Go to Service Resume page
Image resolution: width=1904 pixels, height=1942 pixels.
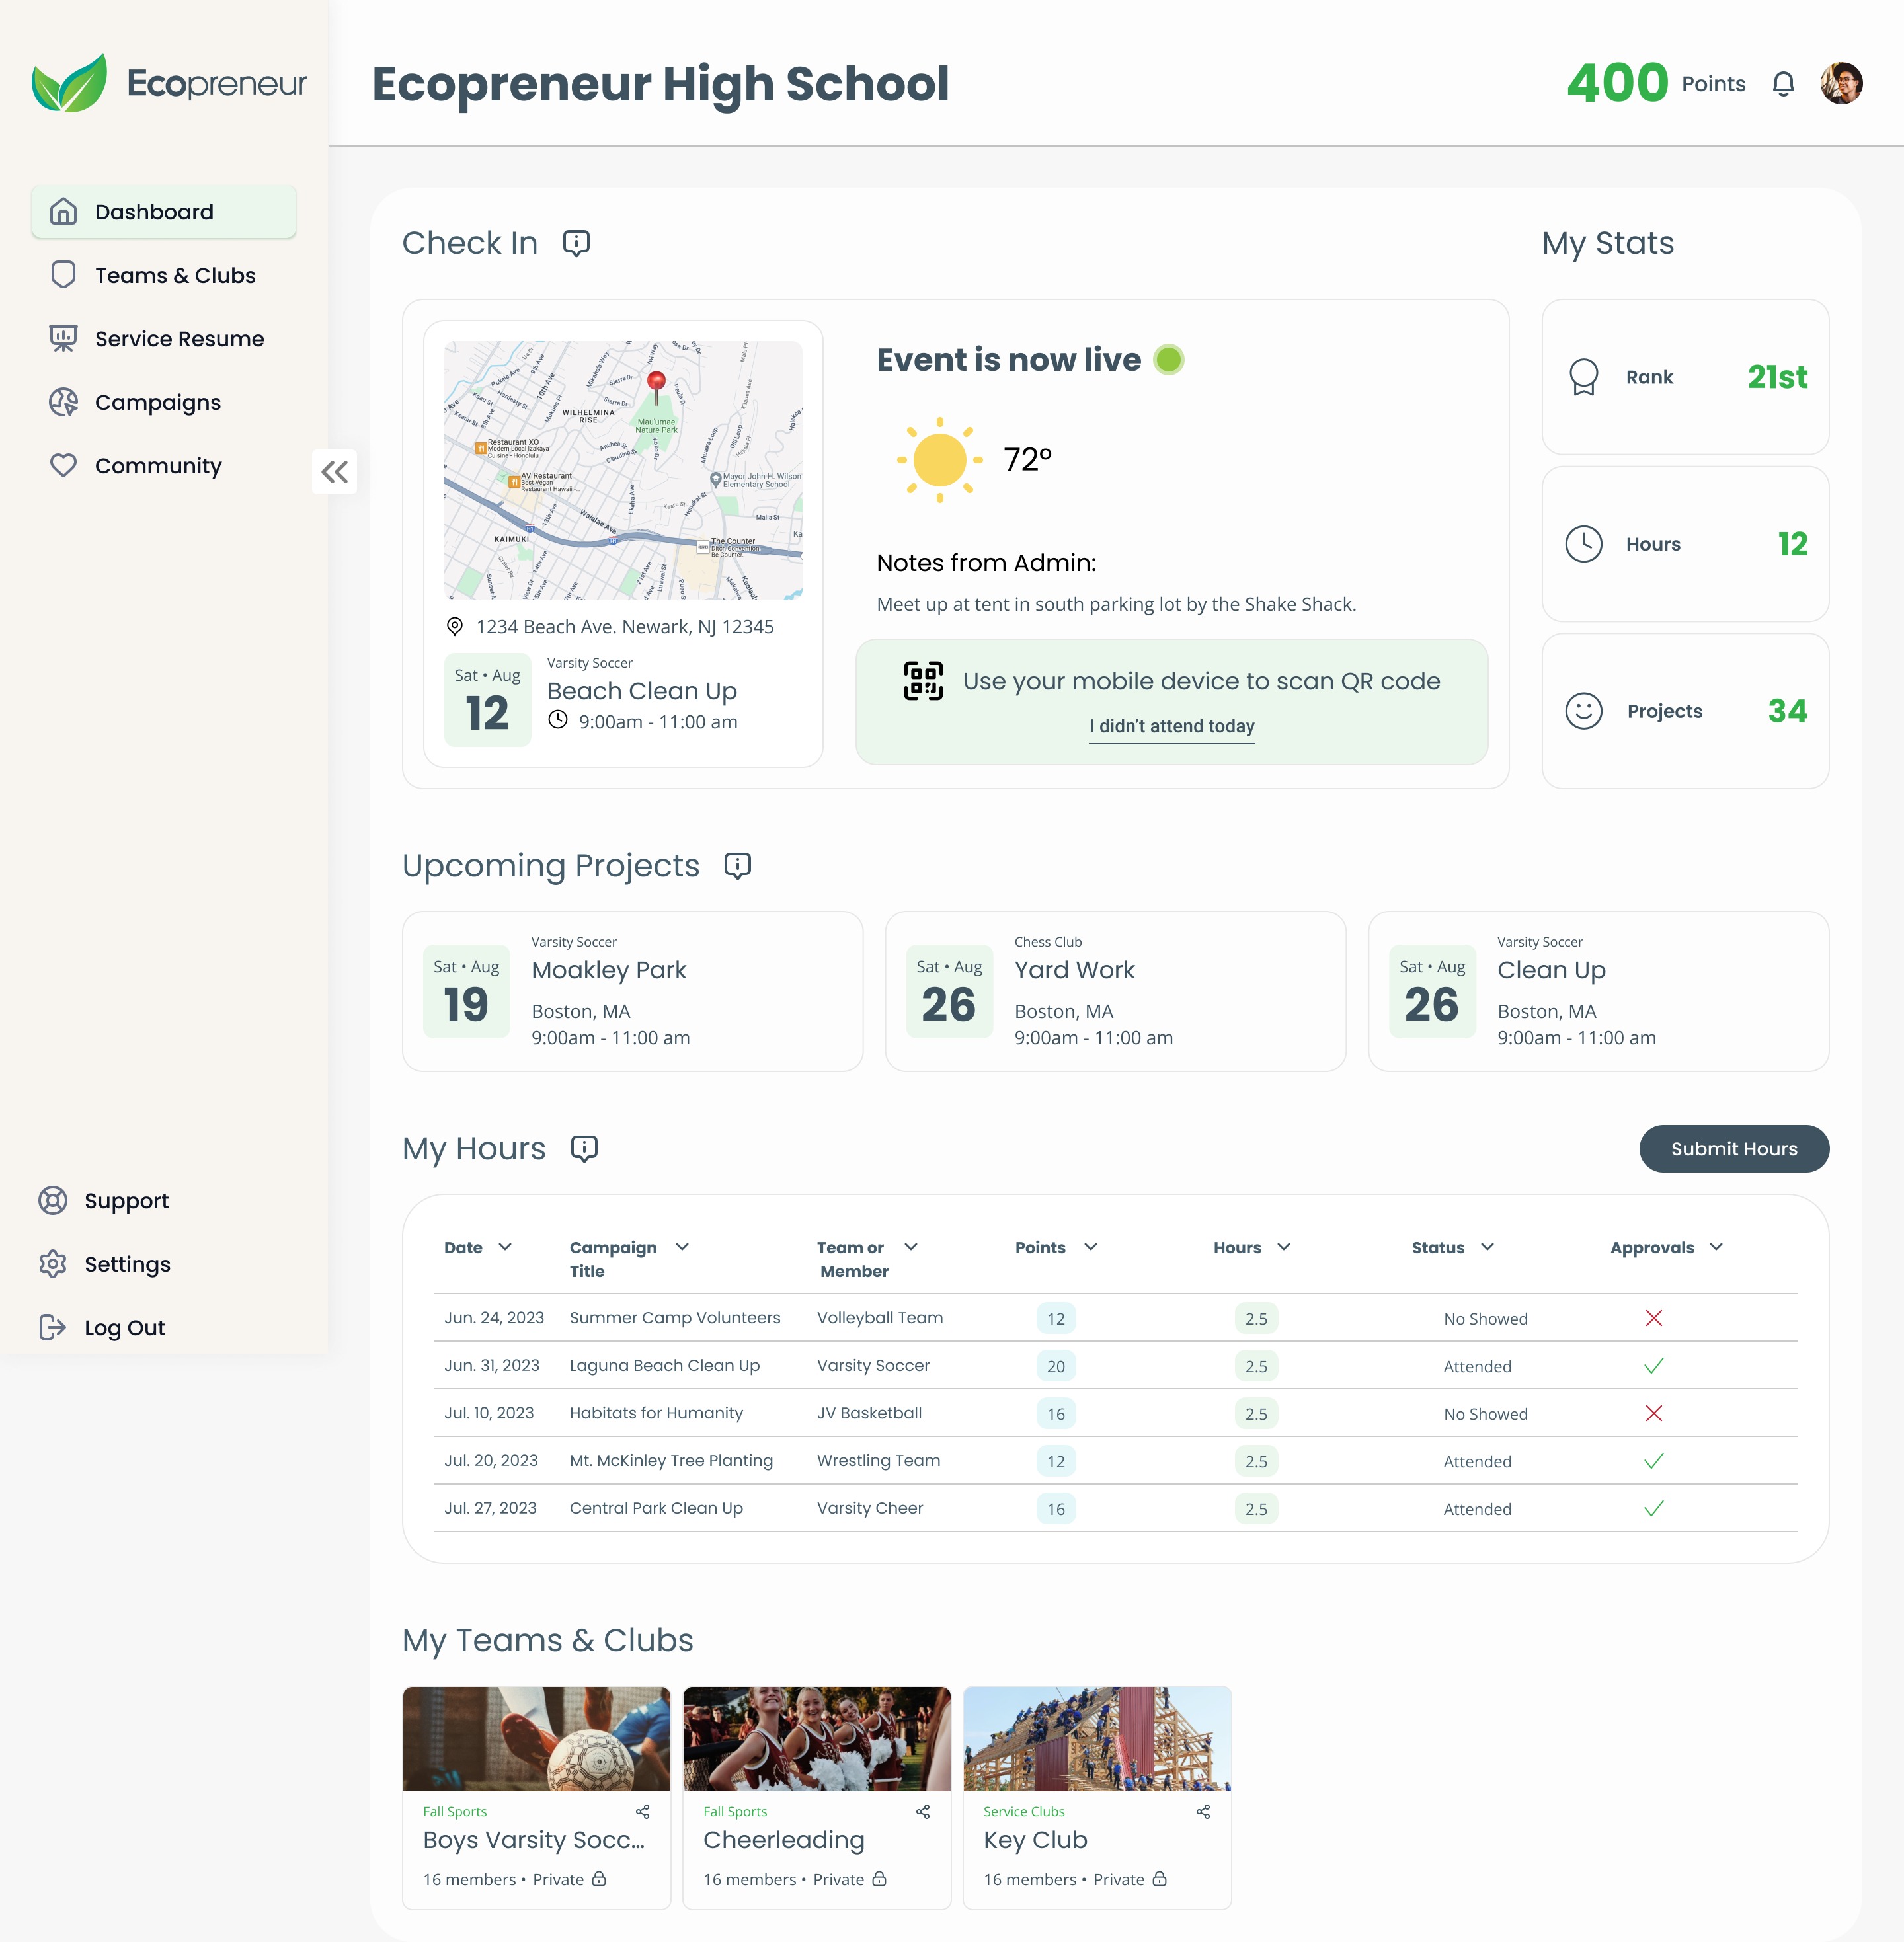pos(179,339)
